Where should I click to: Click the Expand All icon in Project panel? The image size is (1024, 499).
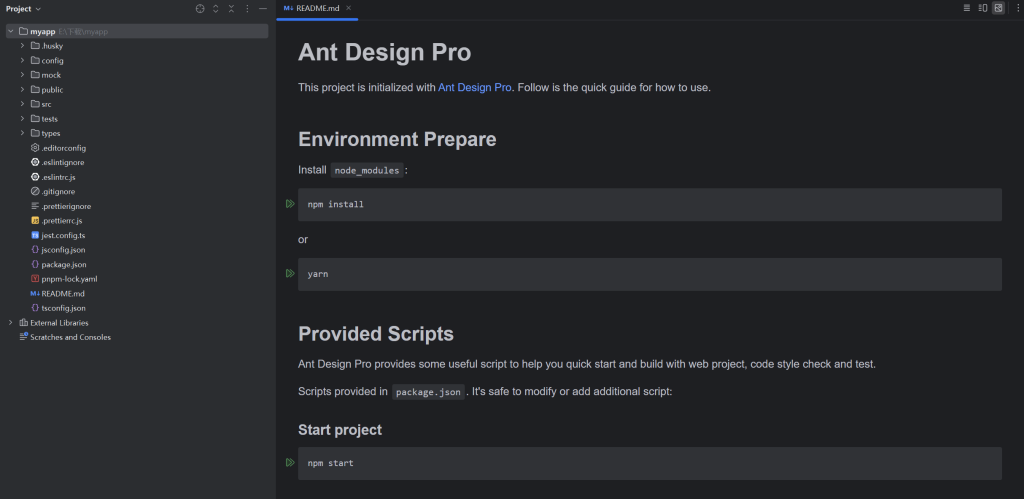pyautogui.click(x=216, y=8)
